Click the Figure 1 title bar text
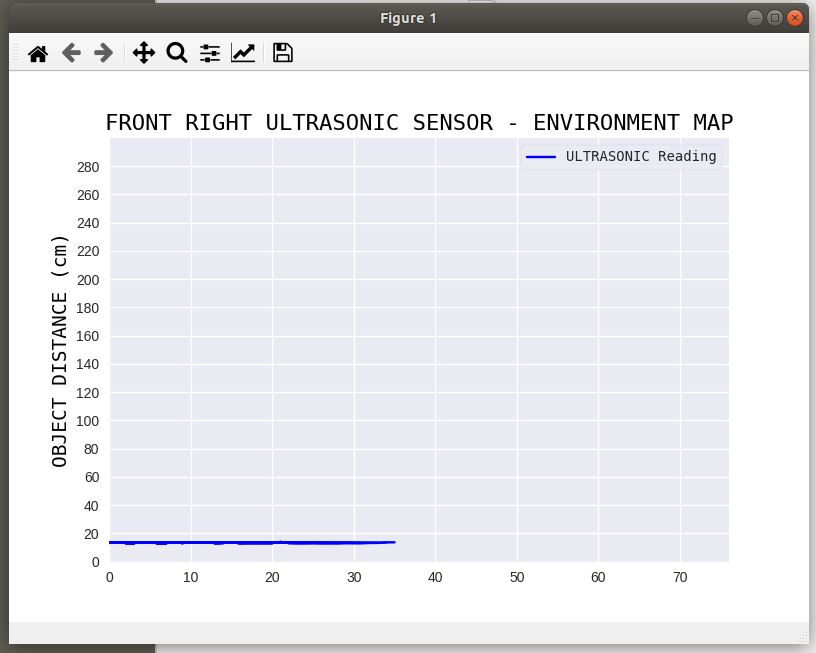 pos(408,18)
